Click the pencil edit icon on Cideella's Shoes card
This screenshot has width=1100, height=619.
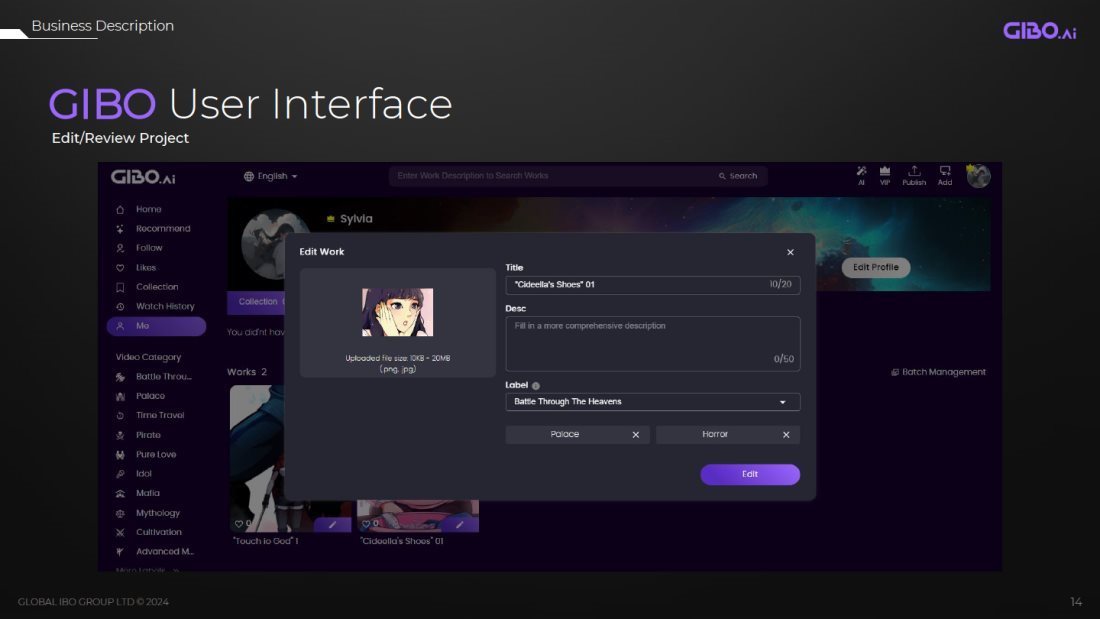click(x=460, y=524)
